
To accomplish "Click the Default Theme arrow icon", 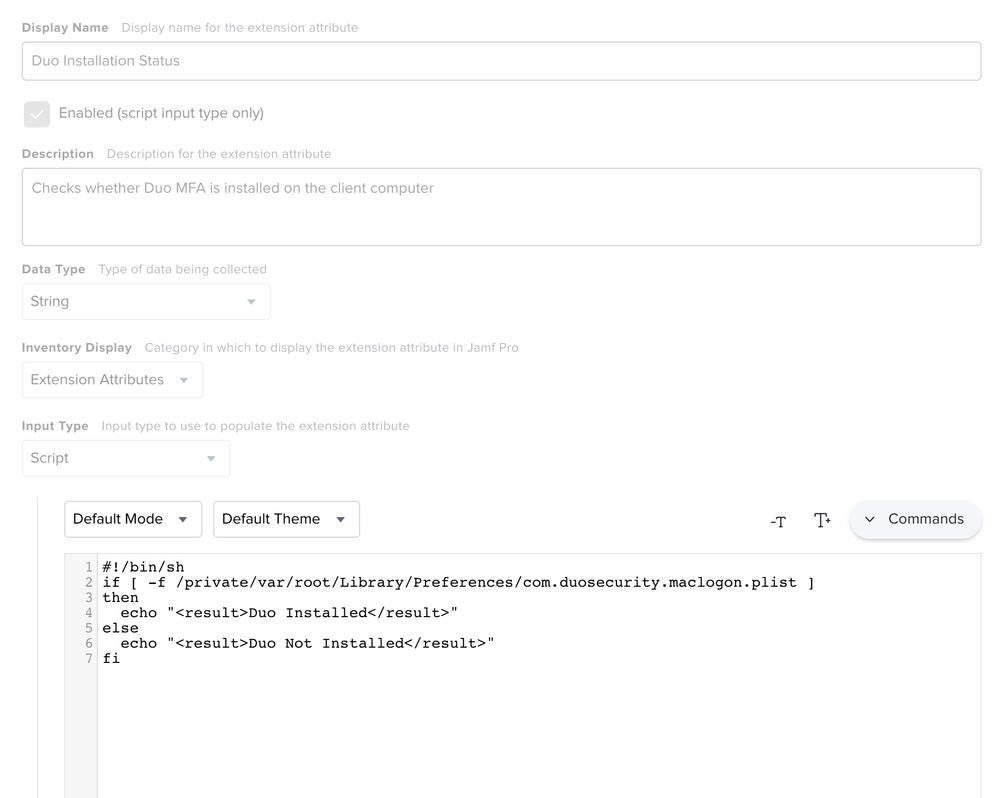I will [340, 520].
